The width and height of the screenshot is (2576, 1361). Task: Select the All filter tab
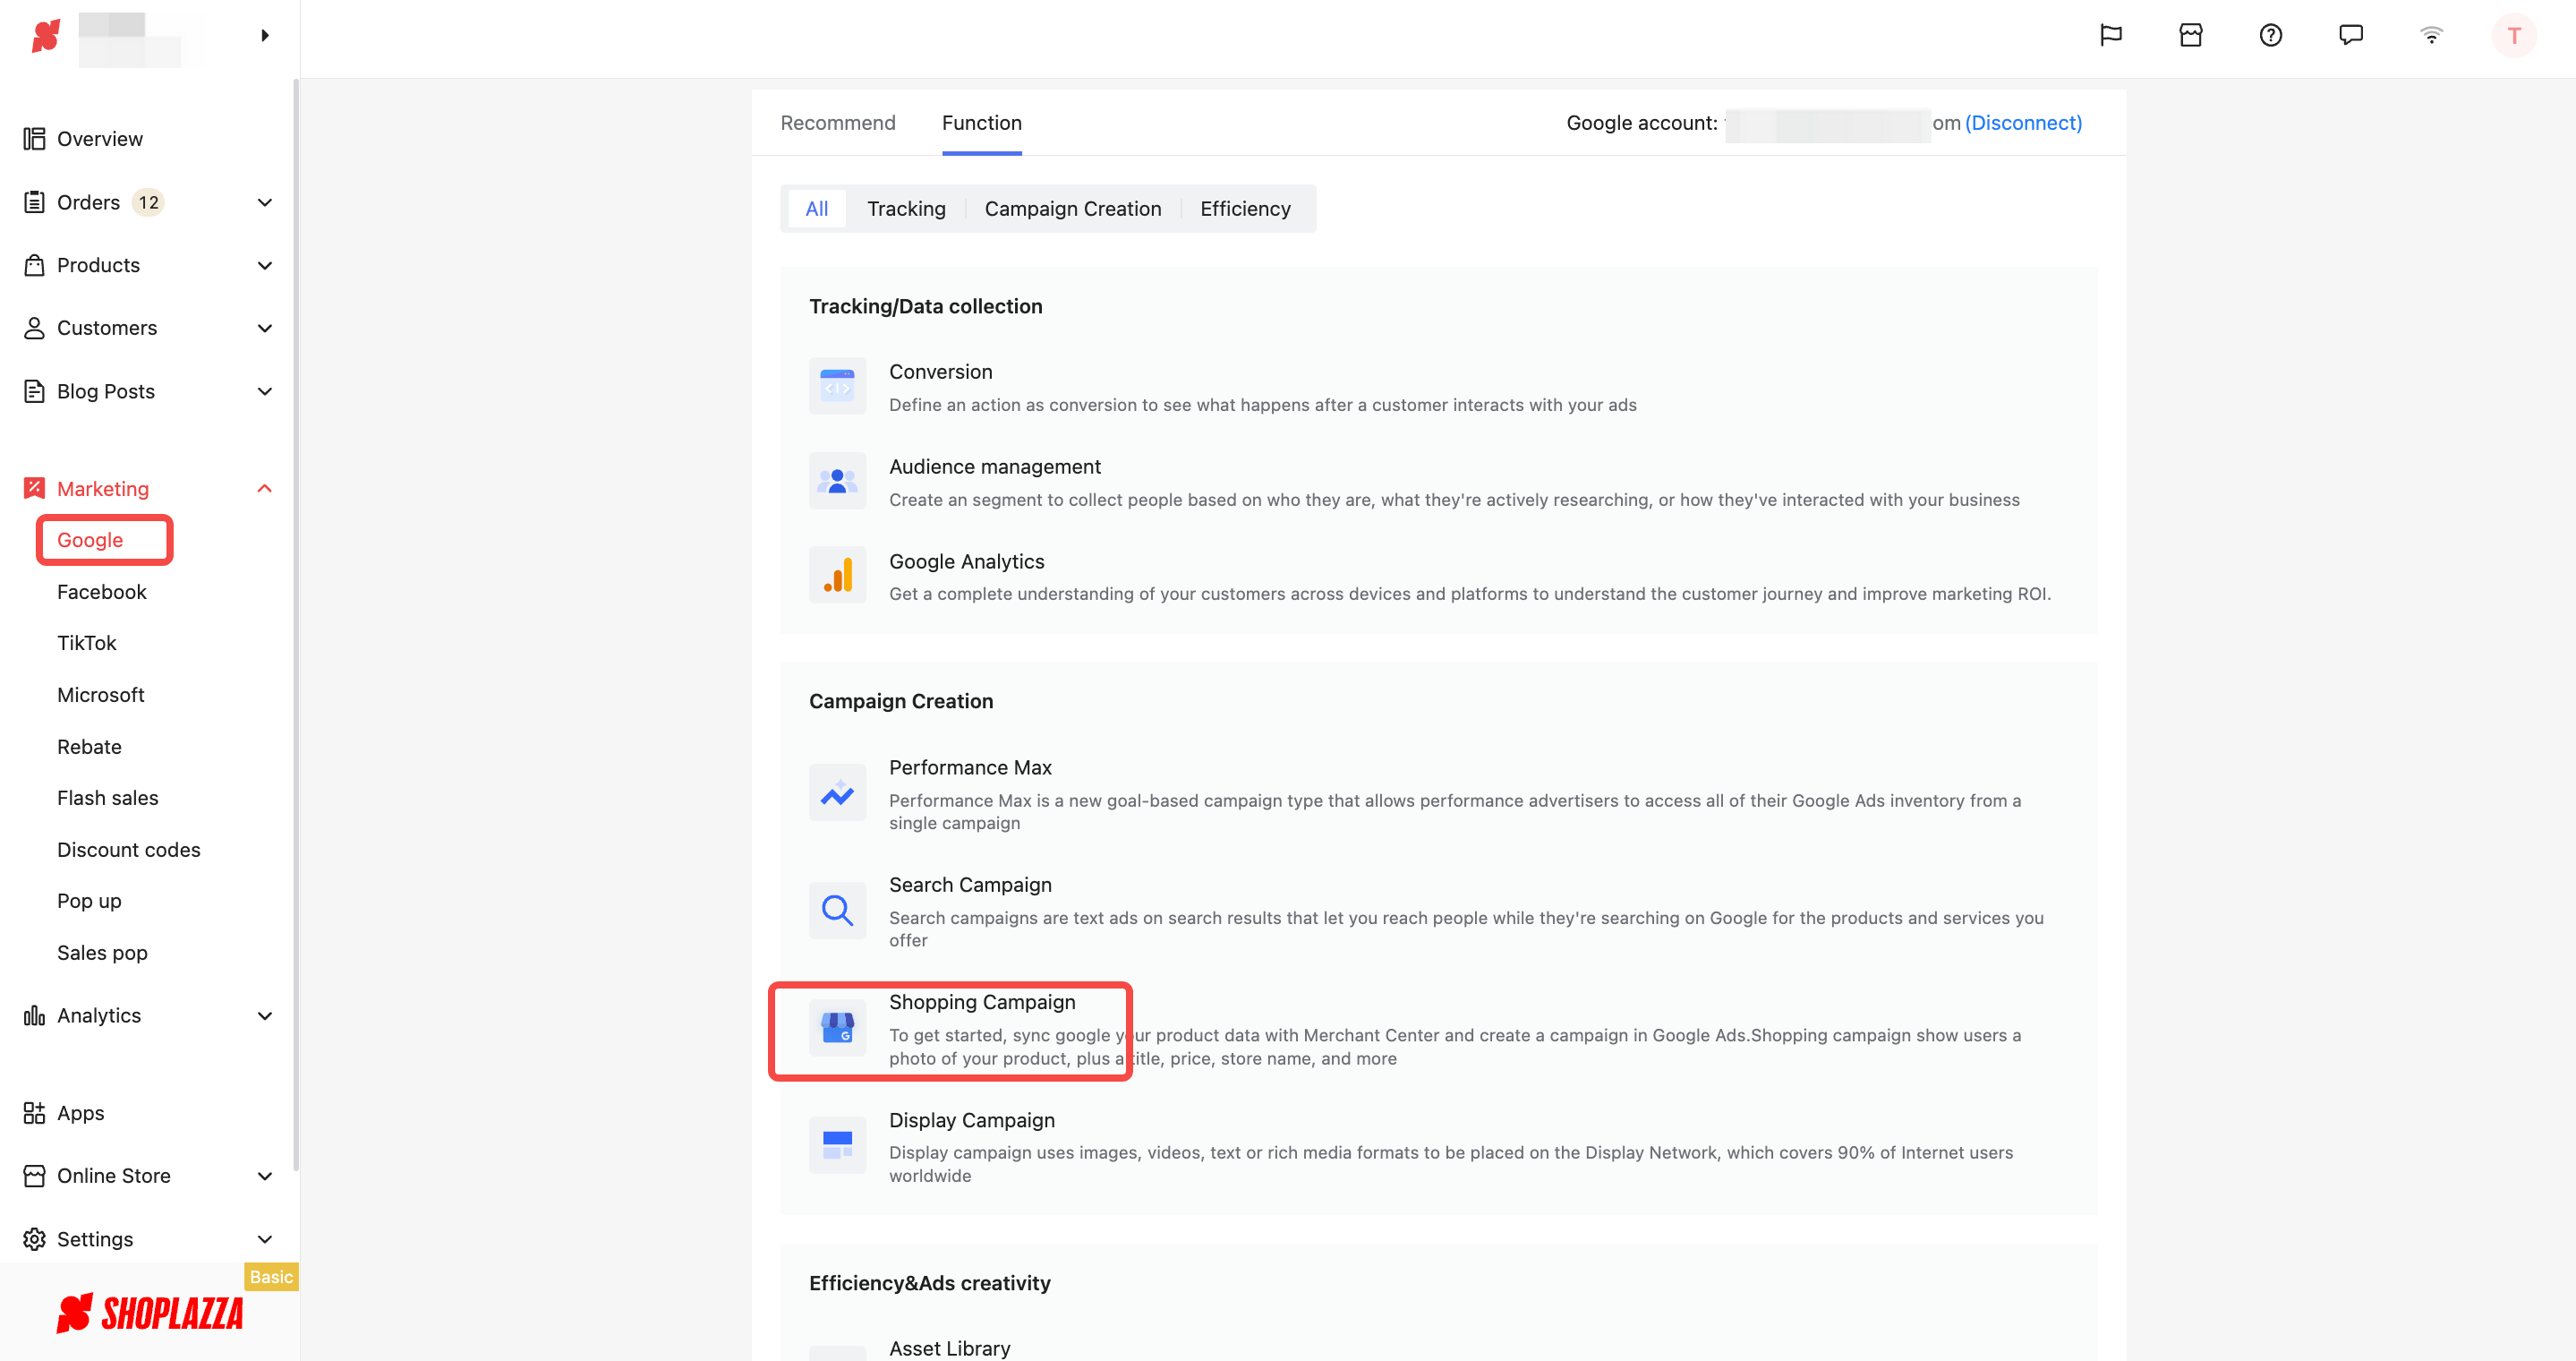point(817,209)
